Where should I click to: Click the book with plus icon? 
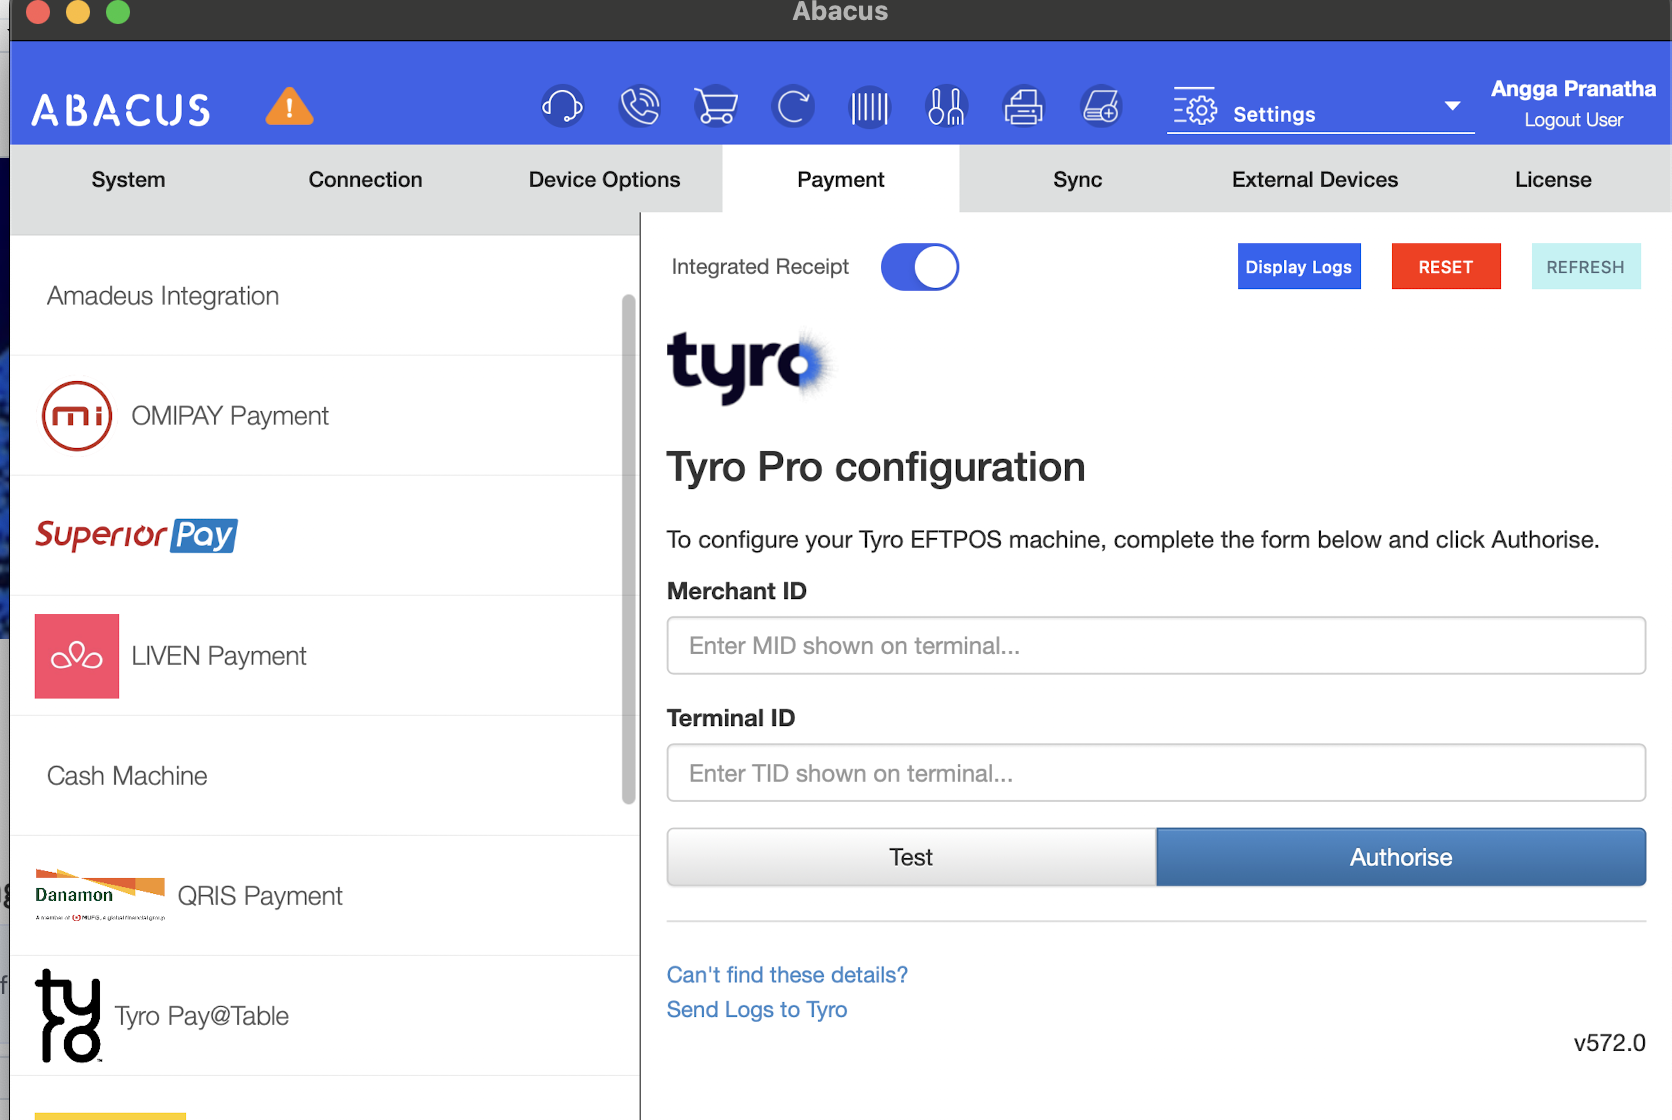click(x=1101, y=106)
